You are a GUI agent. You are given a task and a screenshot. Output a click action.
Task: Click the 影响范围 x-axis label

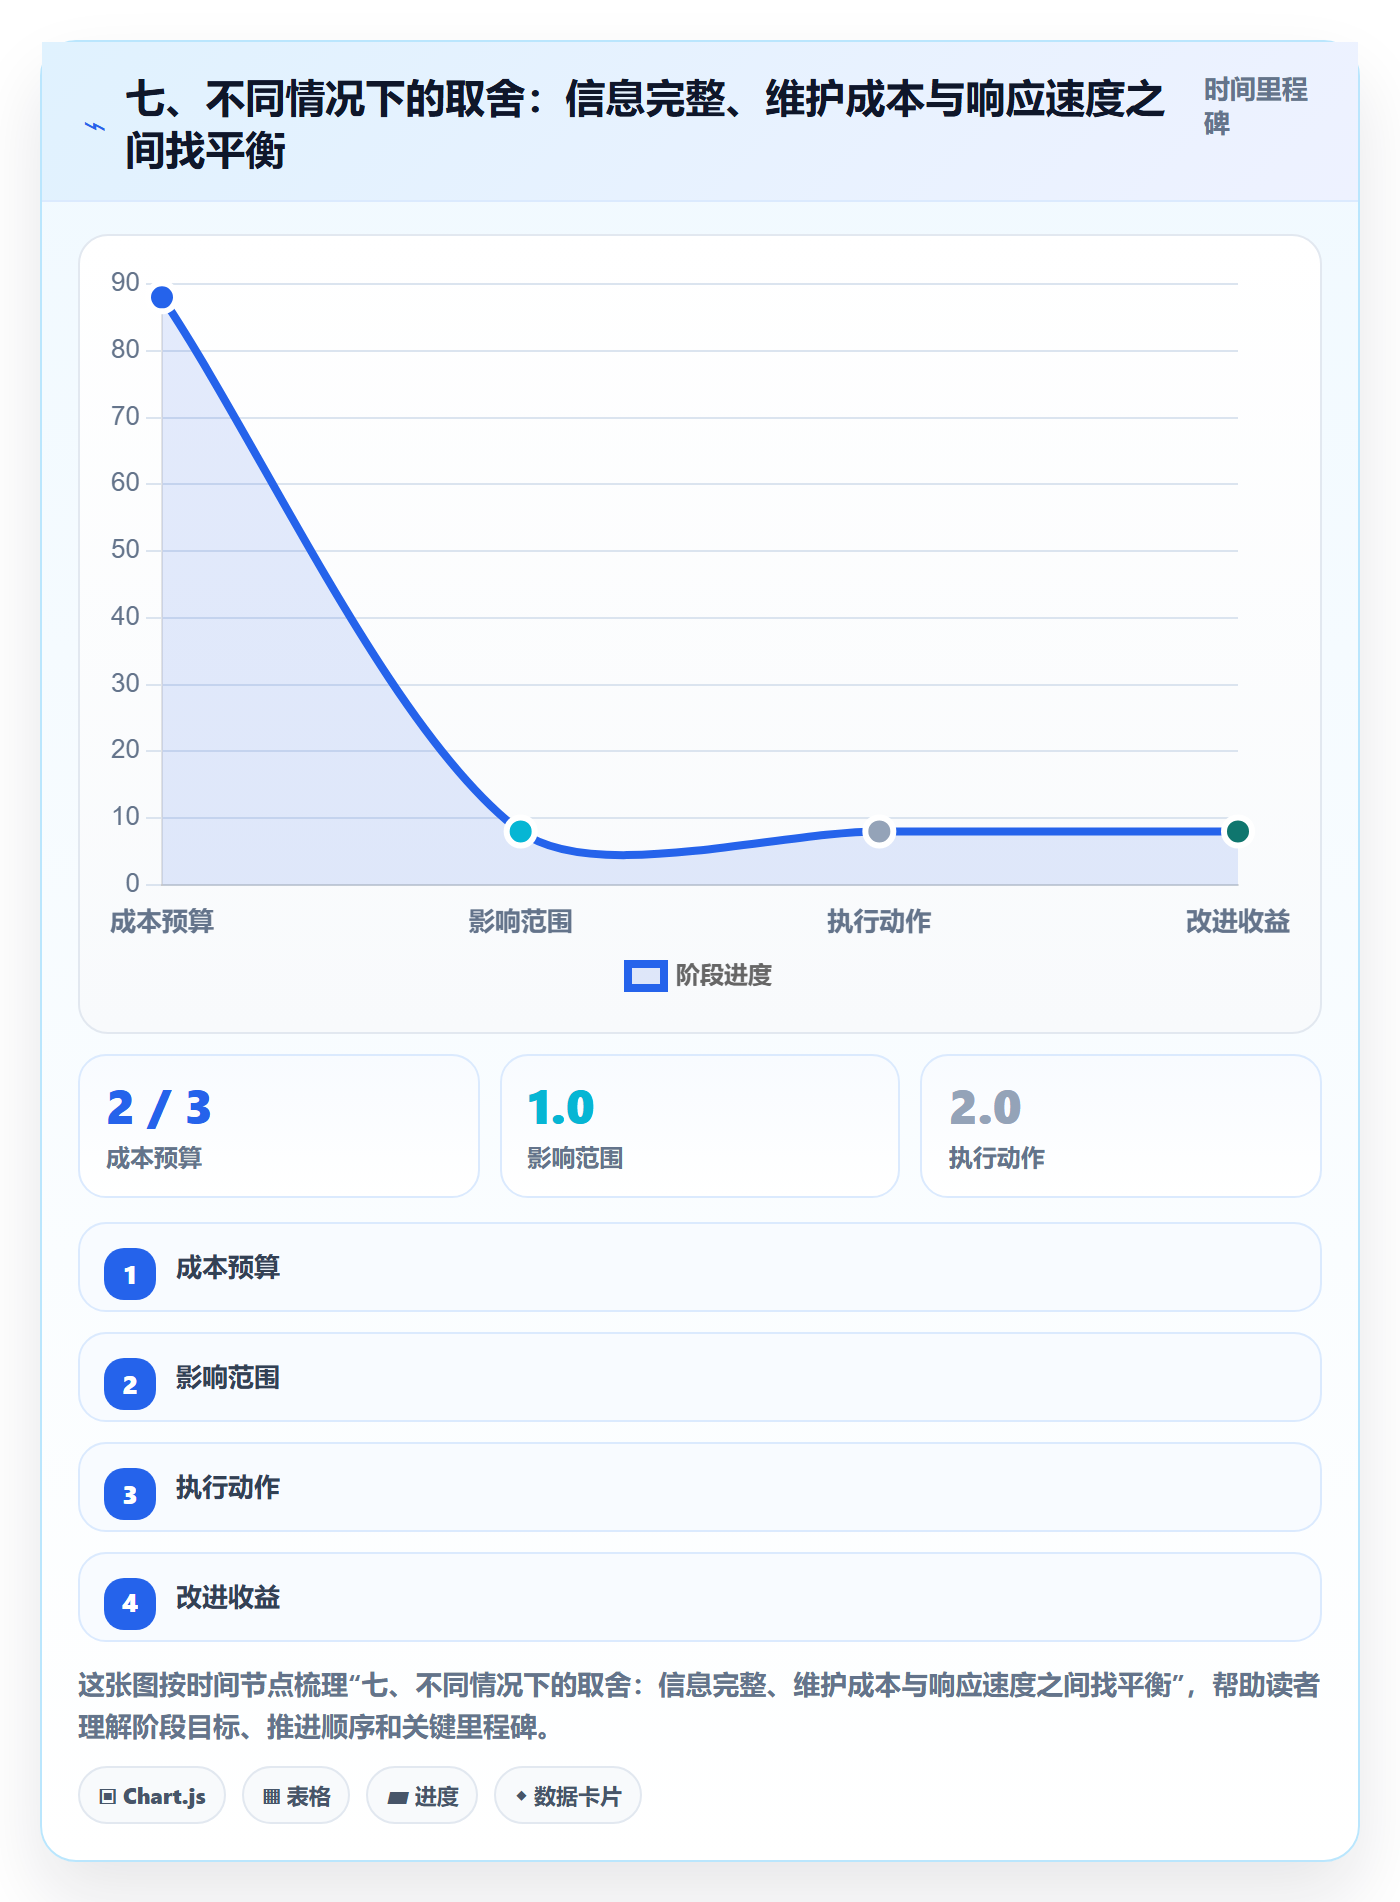click(520, 921)
